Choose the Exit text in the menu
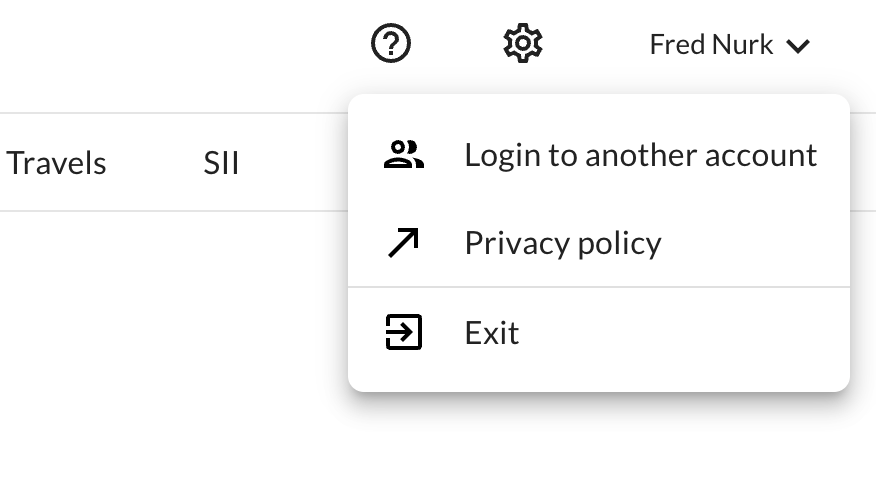The height and width of the screenshot is (486, 876). pyautogui.click(x=492, y=333)
